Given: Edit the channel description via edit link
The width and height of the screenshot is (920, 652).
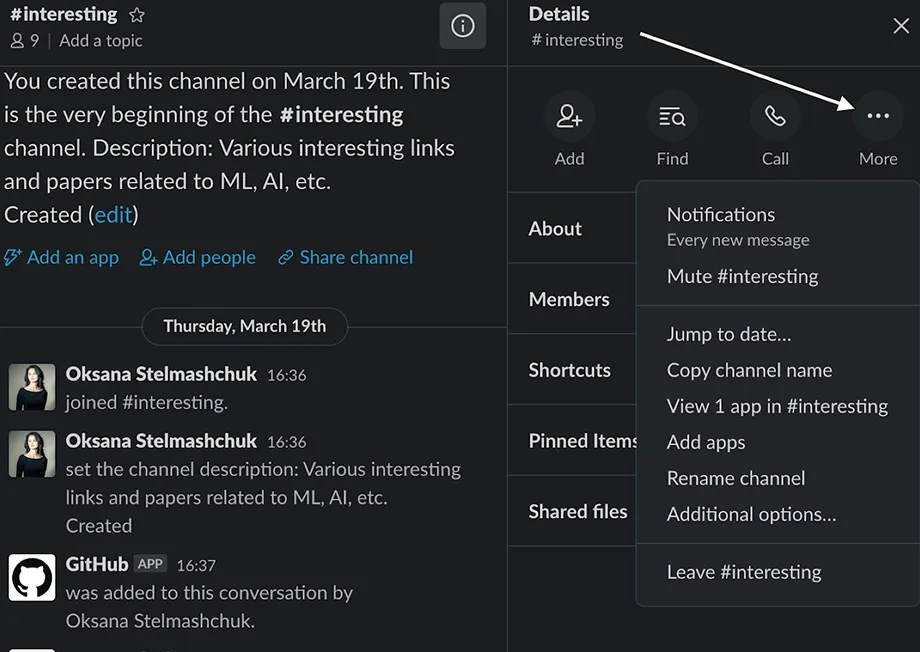Looking at the screenshot, I should [113, 214].
